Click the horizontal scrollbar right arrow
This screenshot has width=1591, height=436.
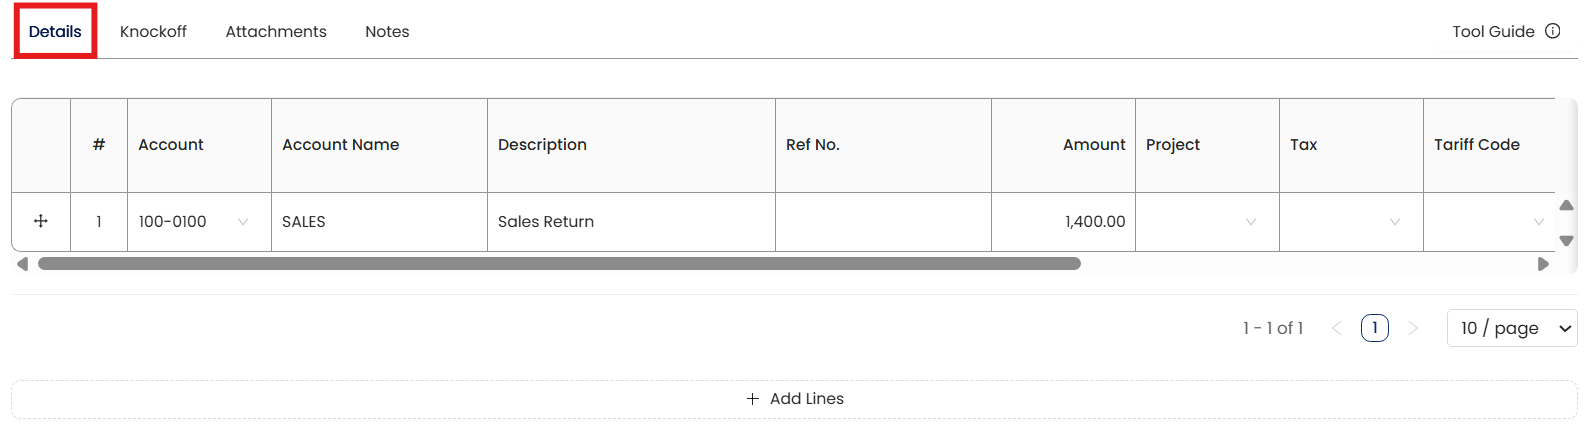1543,264
